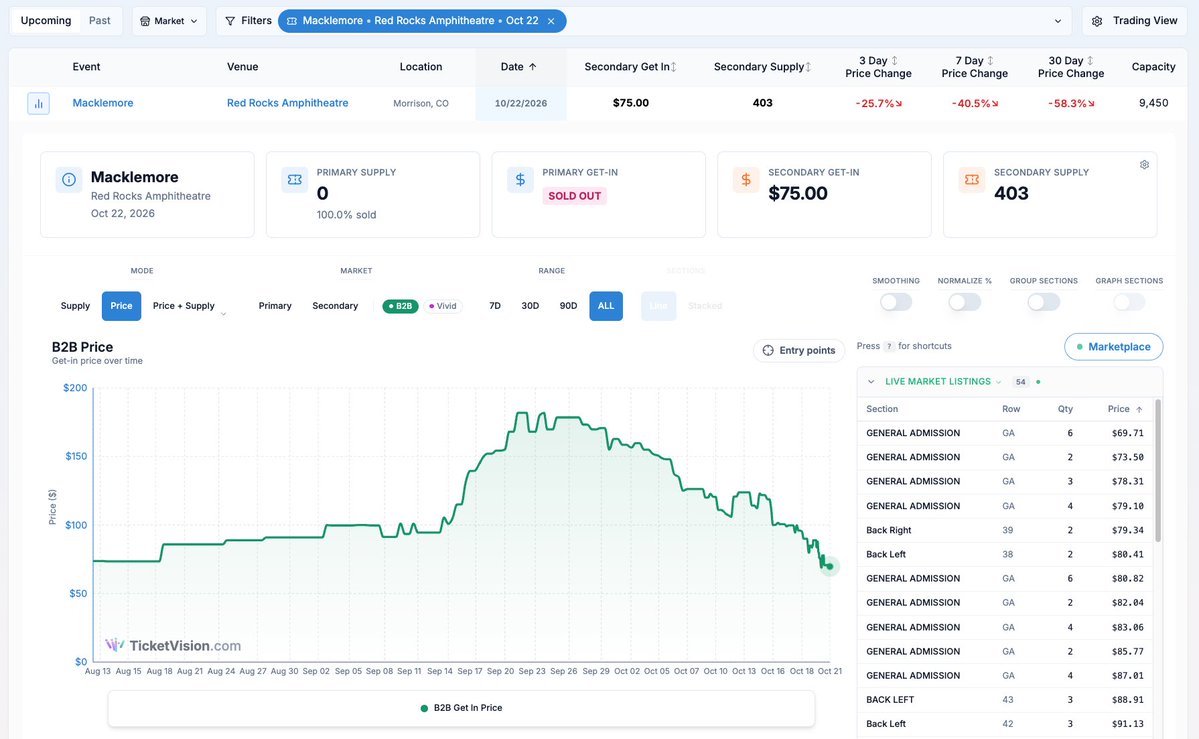
Task: Open Secondary Supply card settings gear
Action: click(1145, 164)
